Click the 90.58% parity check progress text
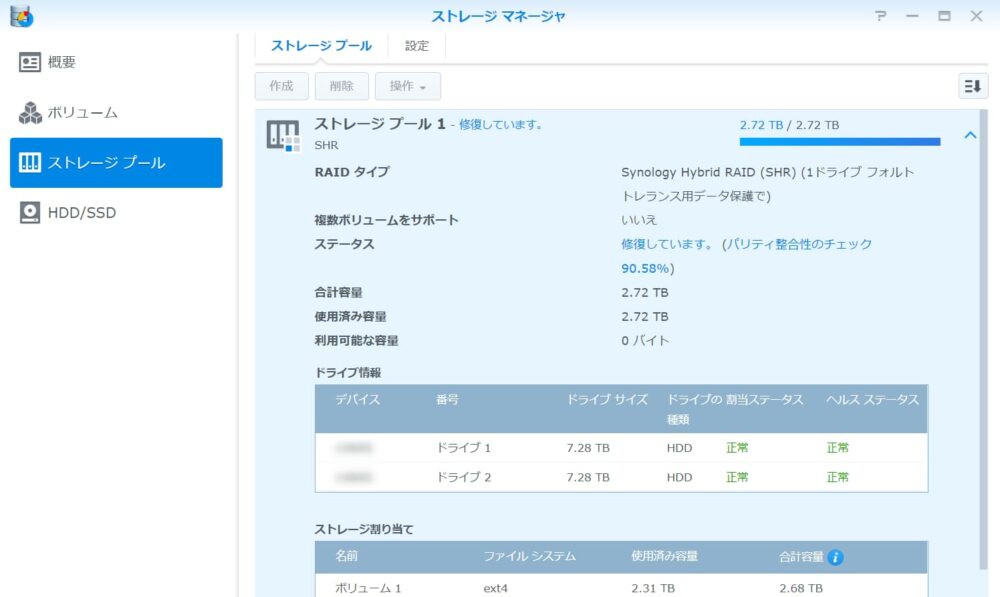Screen dimensions: 1000x597 (645, 269)
